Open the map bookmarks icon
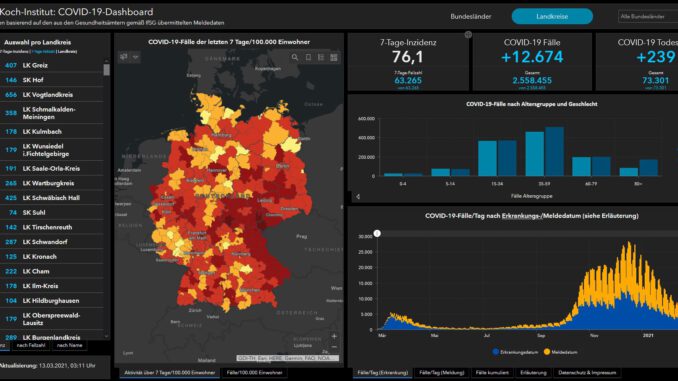 [x=308, y=57]
